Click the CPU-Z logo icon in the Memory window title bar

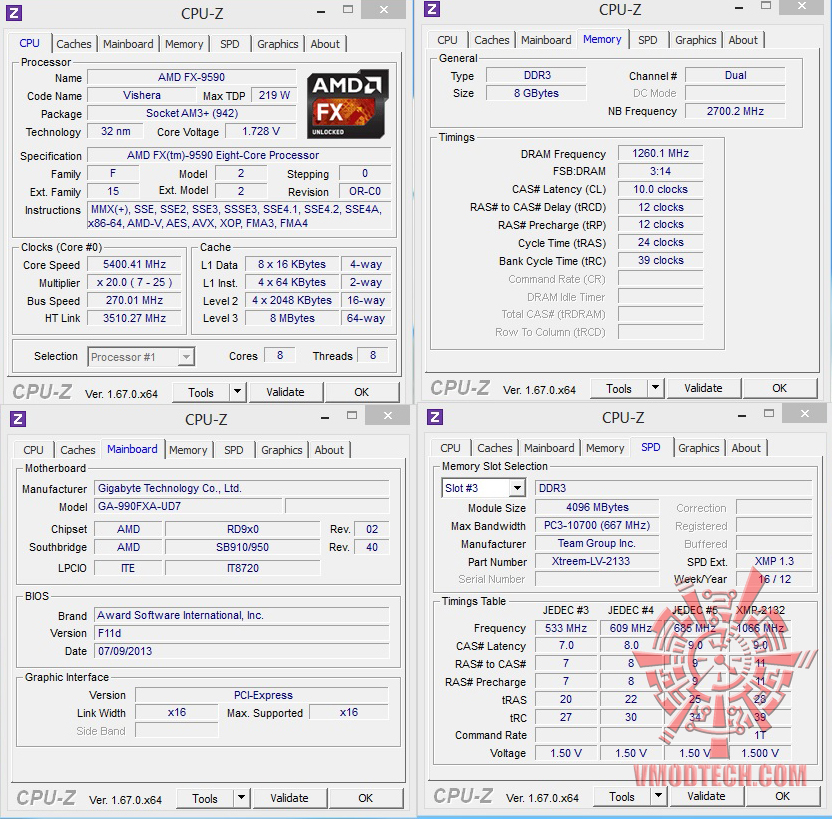coord(432,9)
